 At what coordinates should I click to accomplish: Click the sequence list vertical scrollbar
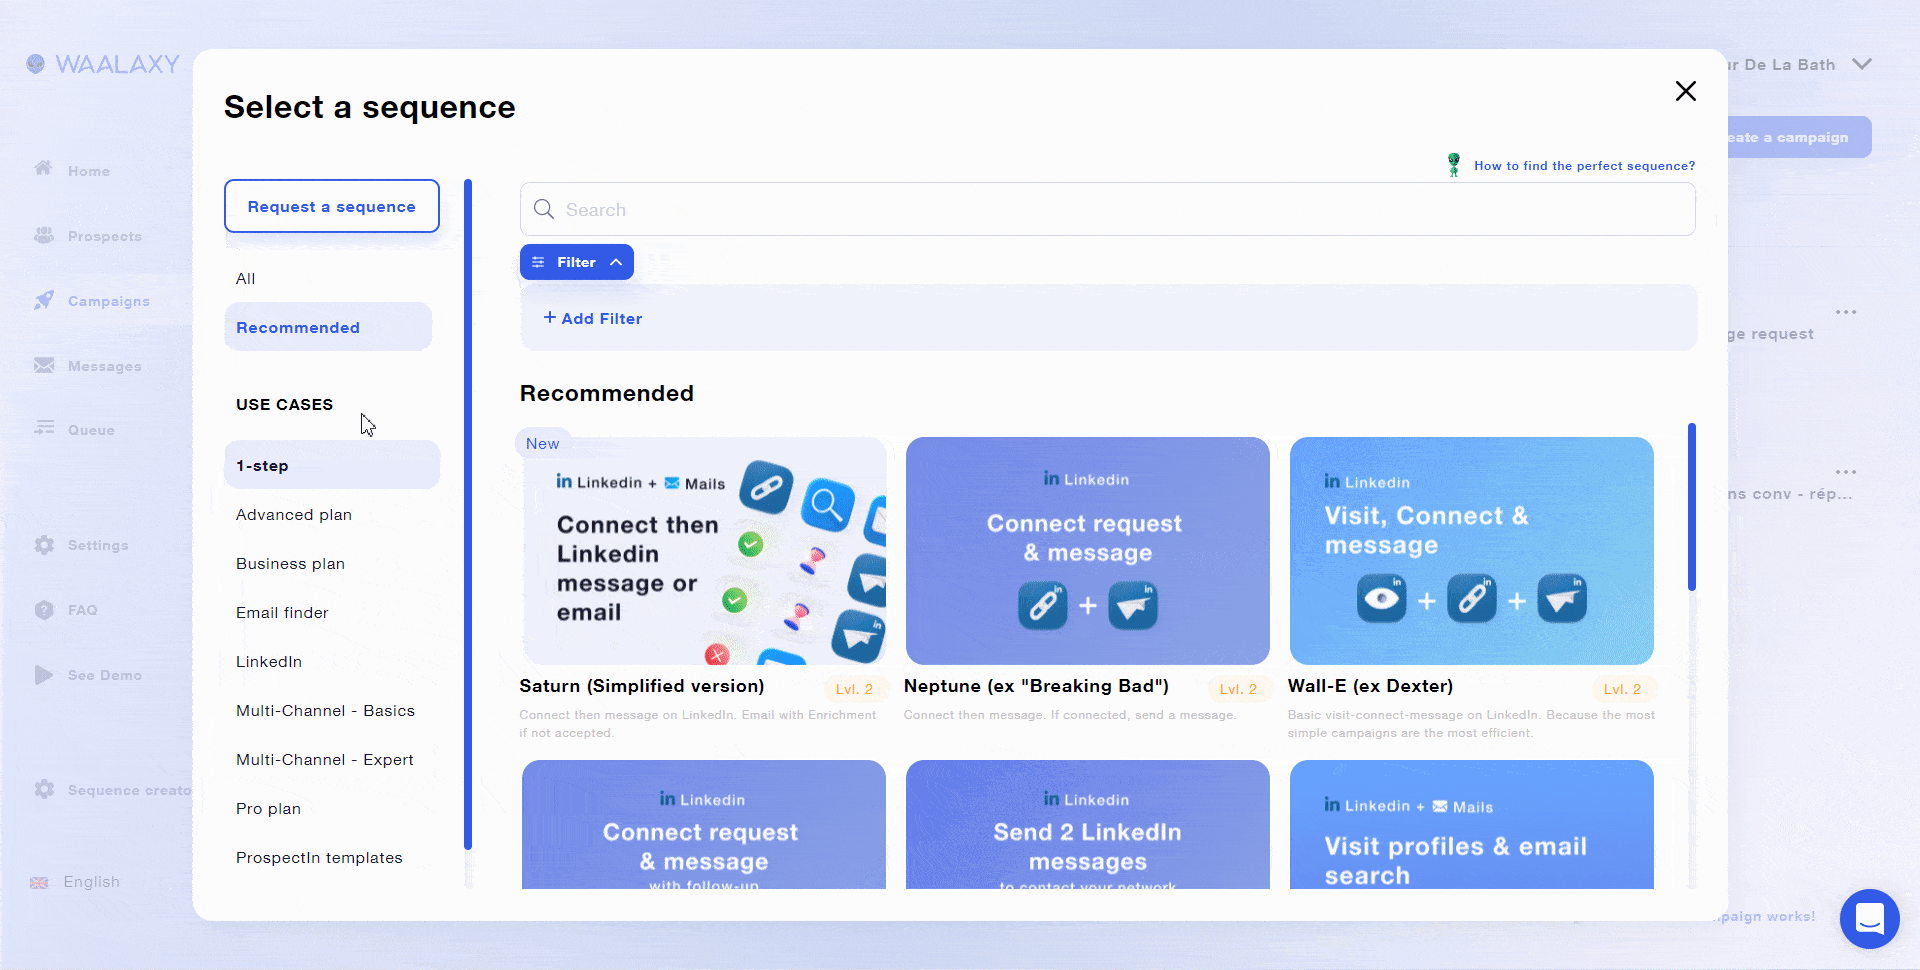pyautogui.click(x=1692, y=507)
